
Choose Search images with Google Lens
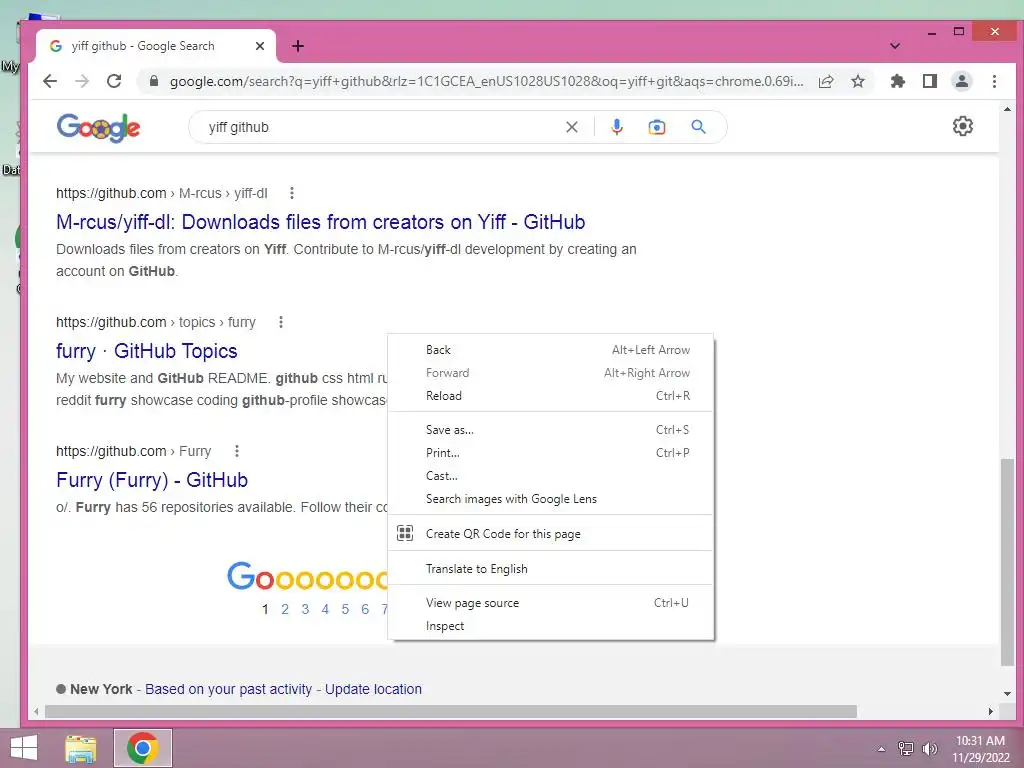(x=551, y=499)
